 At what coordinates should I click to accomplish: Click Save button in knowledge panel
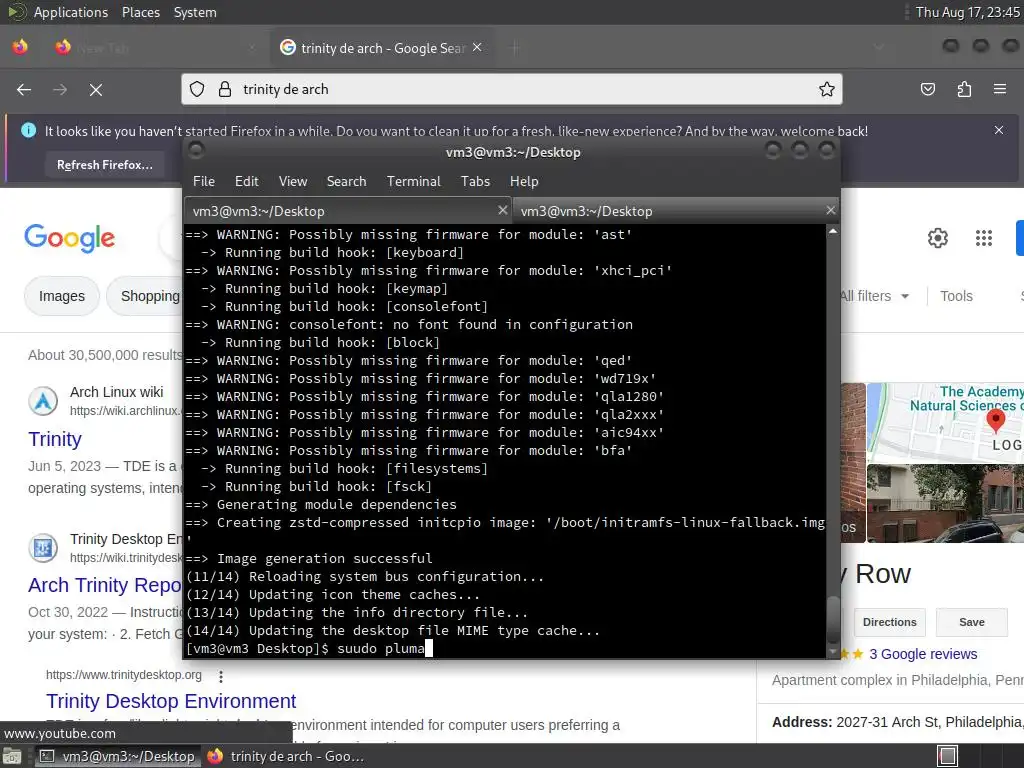tap(972, 622)
